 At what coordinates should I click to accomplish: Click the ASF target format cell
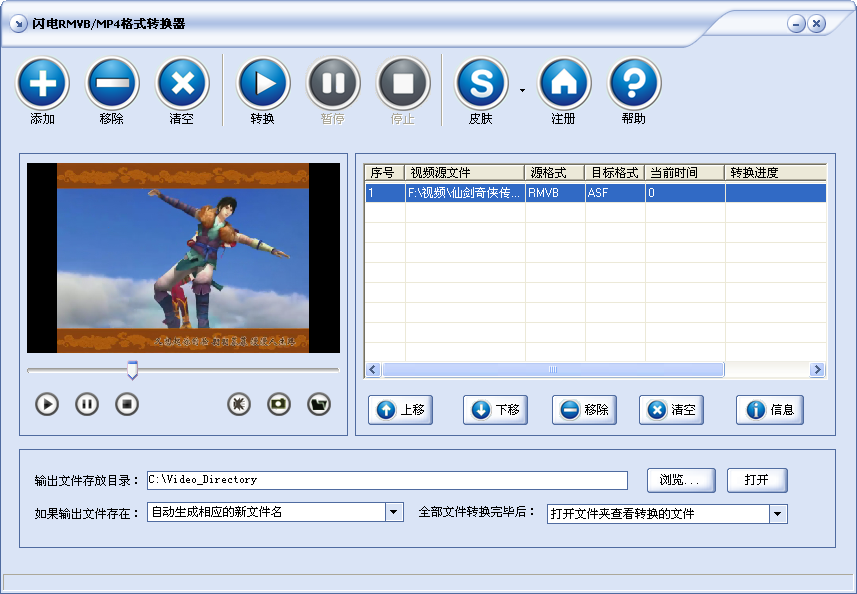tap(615, 193)
